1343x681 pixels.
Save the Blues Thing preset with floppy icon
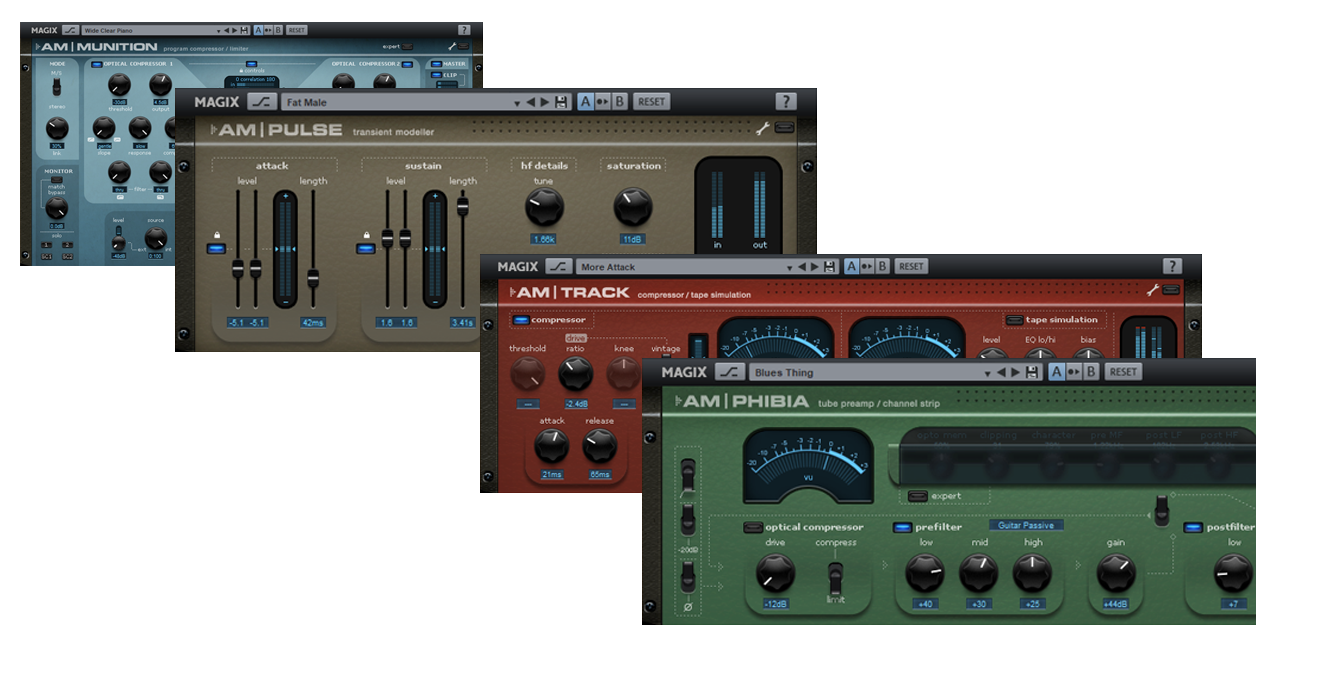coord(1031,373)
